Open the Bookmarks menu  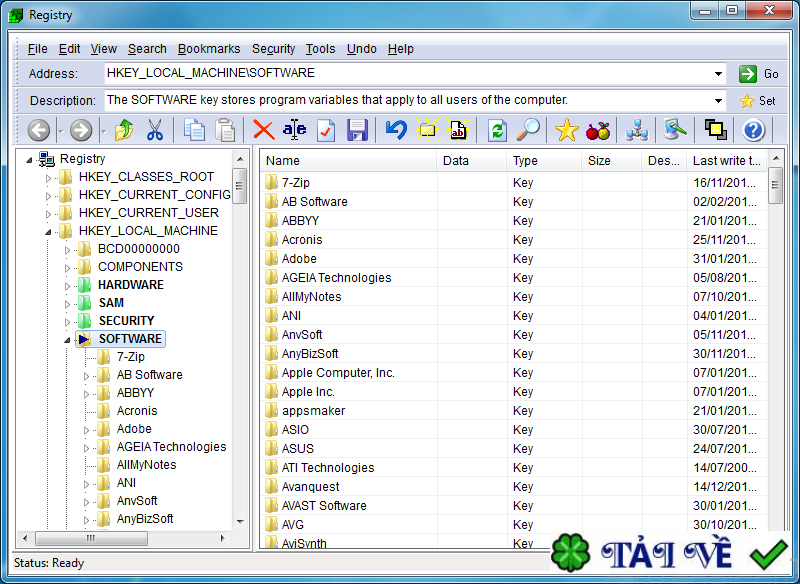pos(209,49)
